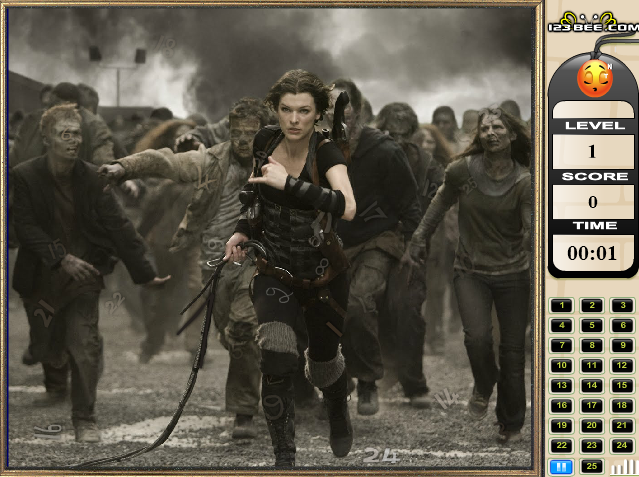Select number 14 tile in the number panel
639x477 pixels.
(x=592, y=385)
